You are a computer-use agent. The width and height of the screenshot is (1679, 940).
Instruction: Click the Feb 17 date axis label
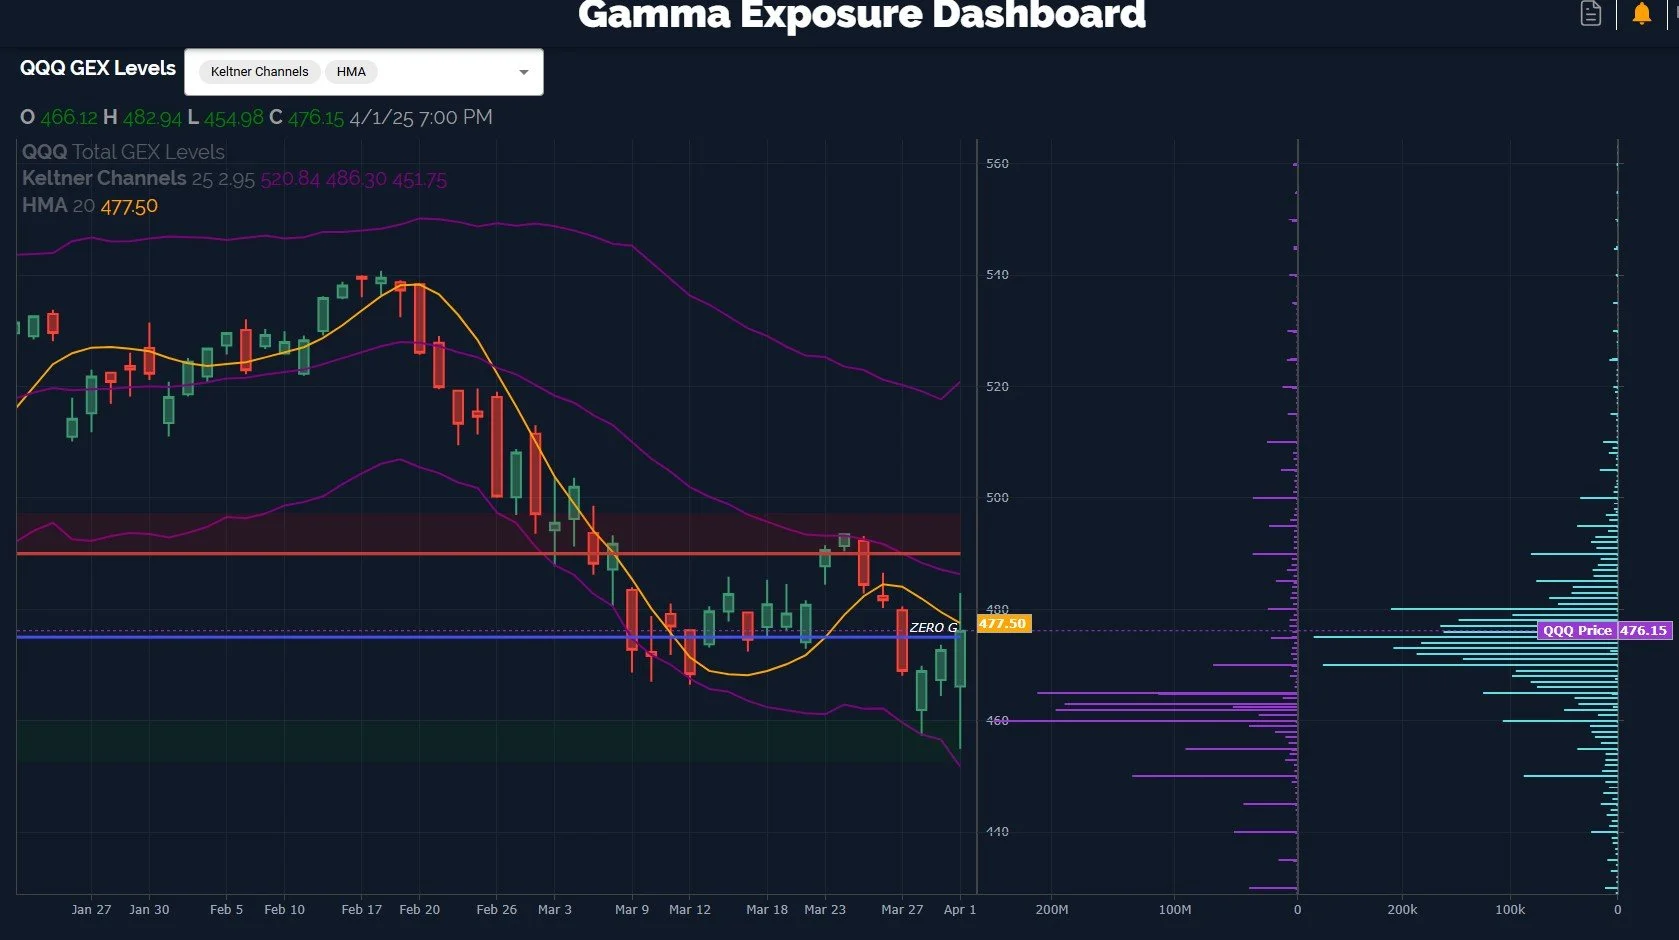(361, 909)
